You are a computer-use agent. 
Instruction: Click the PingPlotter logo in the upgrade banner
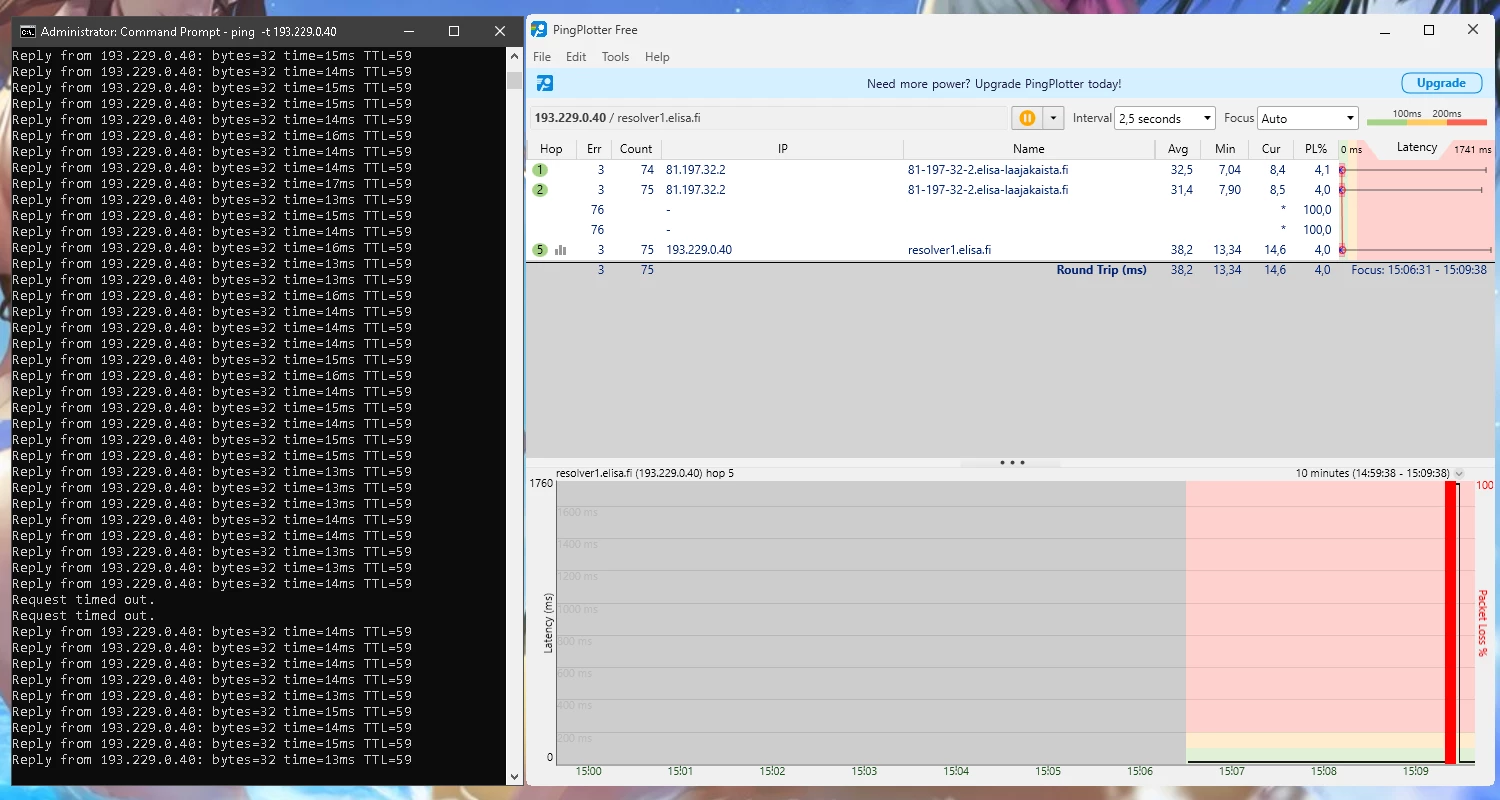[x=545, y=84]
